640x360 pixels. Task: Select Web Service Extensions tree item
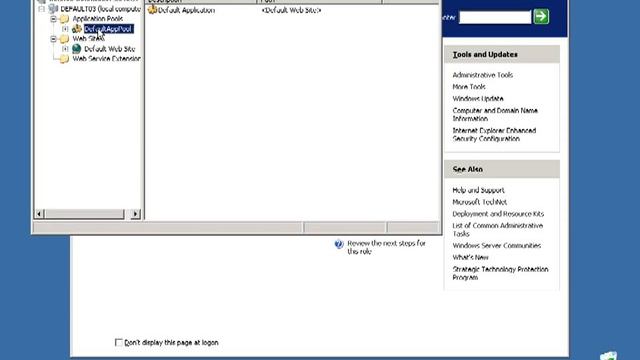click(x=107, y=59)
